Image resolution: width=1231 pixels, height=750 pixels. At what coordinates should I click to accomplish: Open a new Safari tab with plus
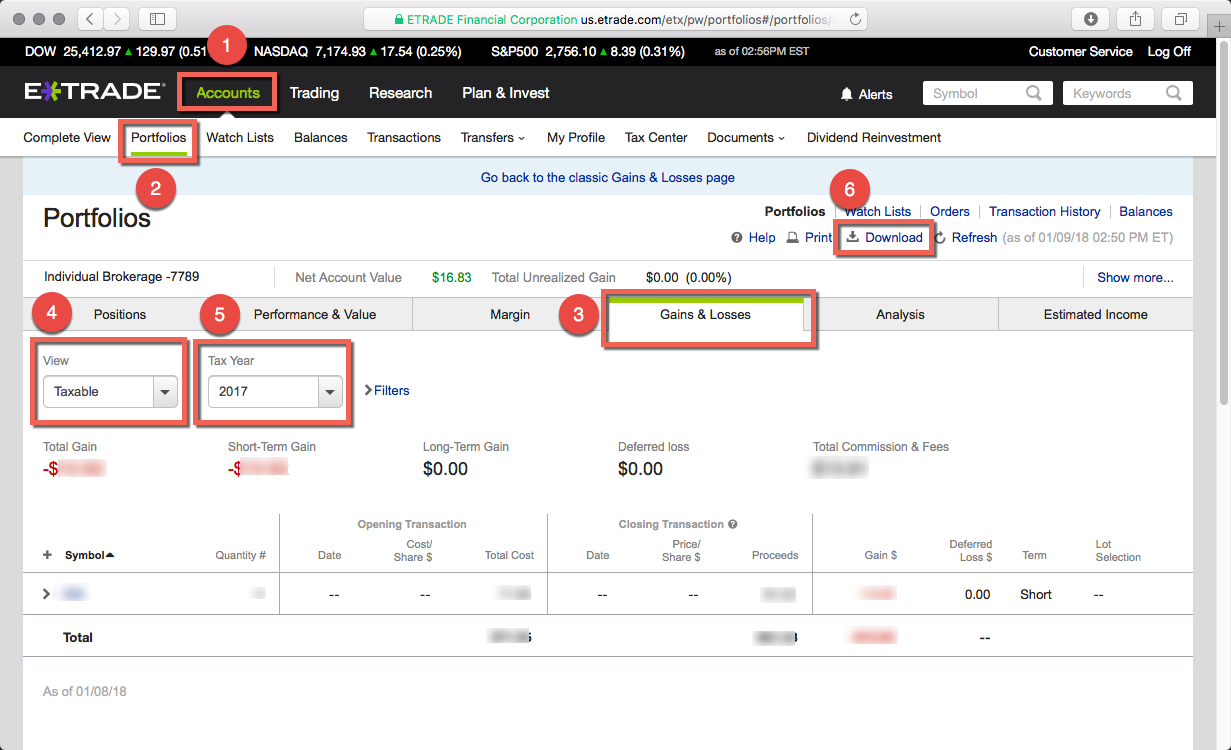click(x=1220, y=27)
